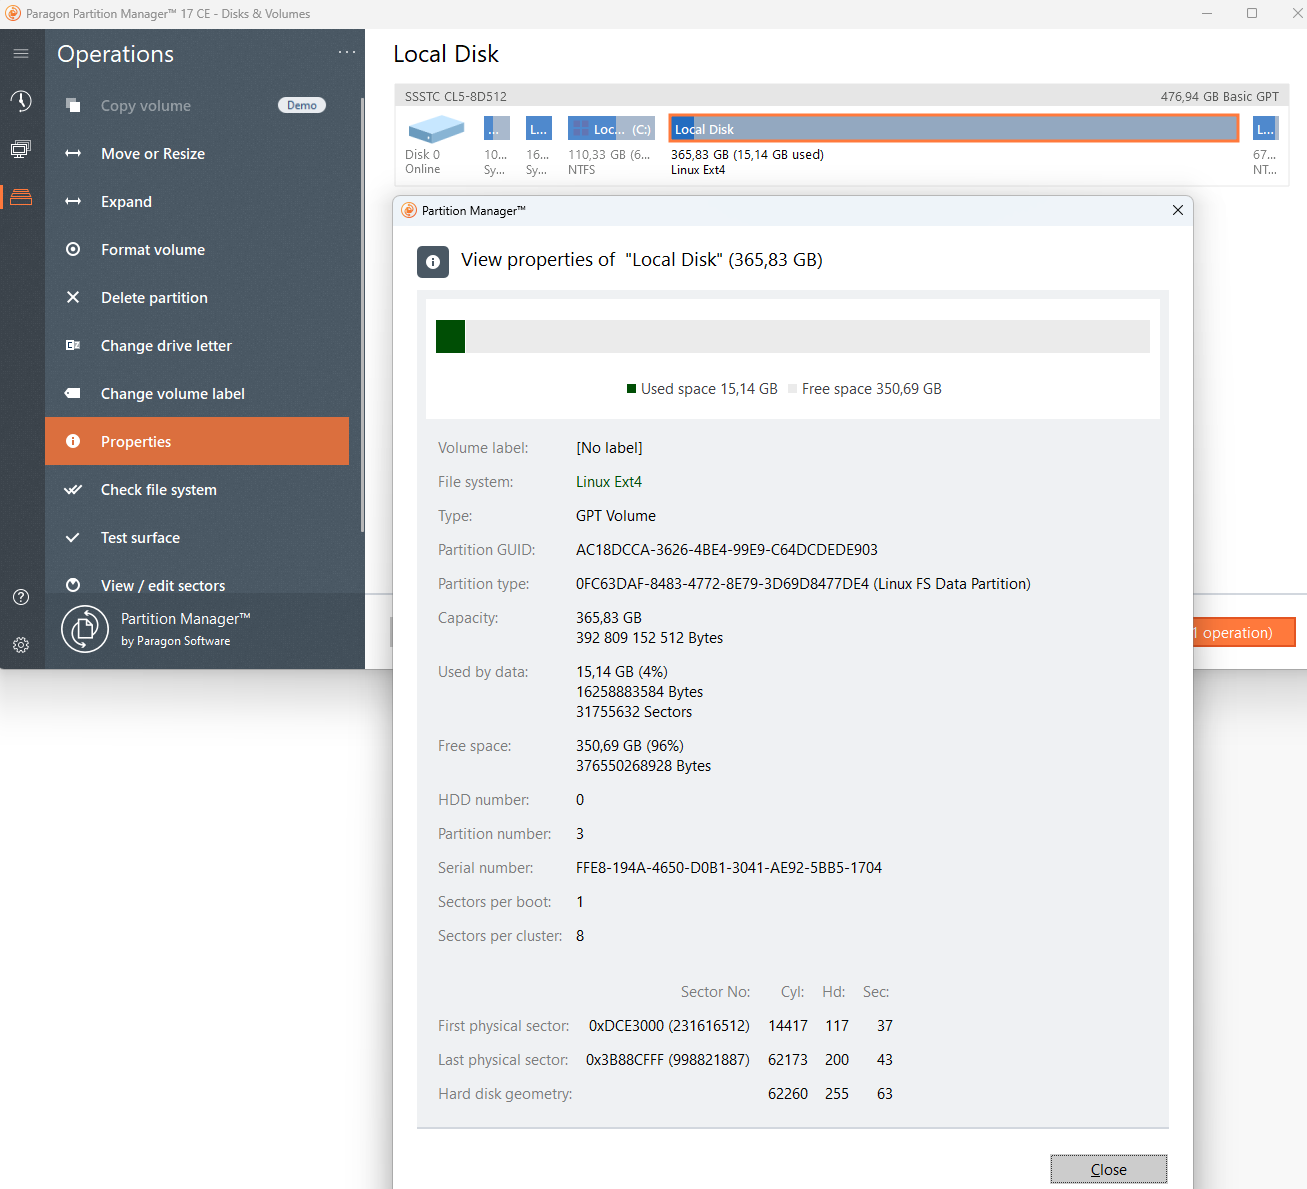Select the 16... system partition block

[x=539, y=129]
